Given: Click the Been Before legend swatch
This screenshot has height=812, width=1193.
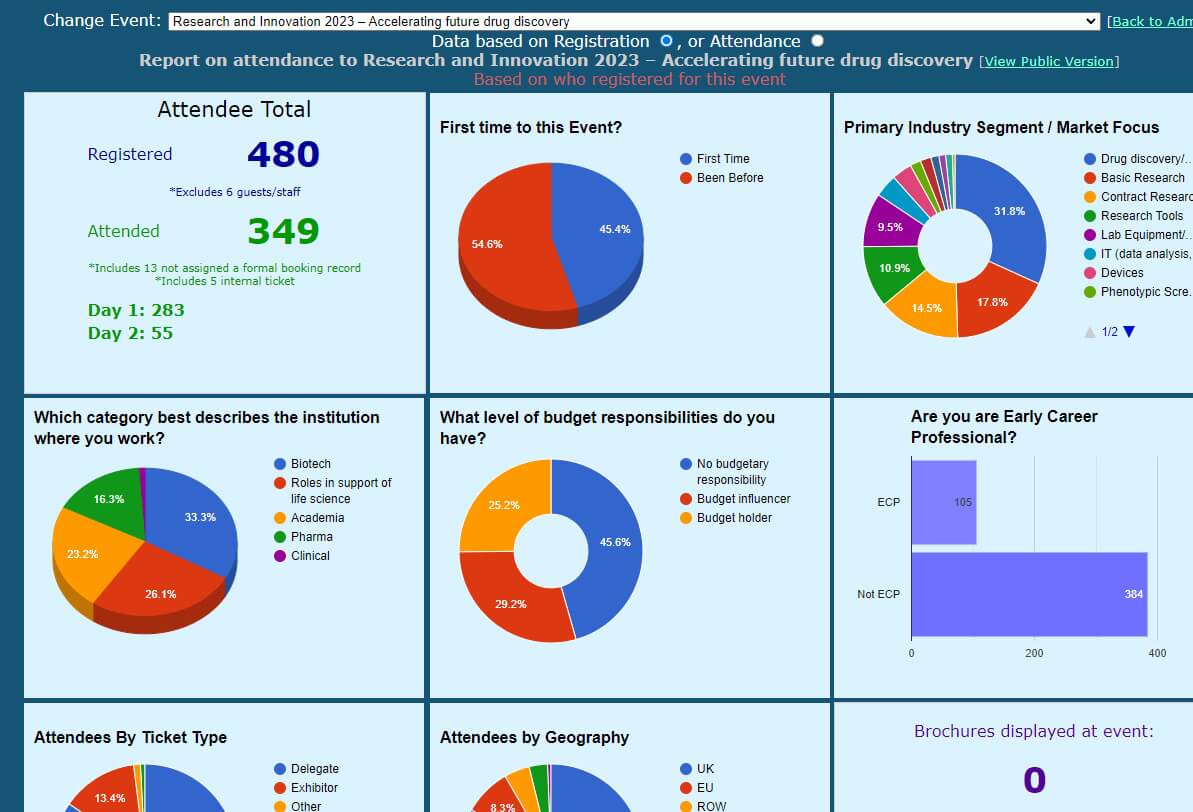Looking at the screenshot, I should [x=686, y=178].
